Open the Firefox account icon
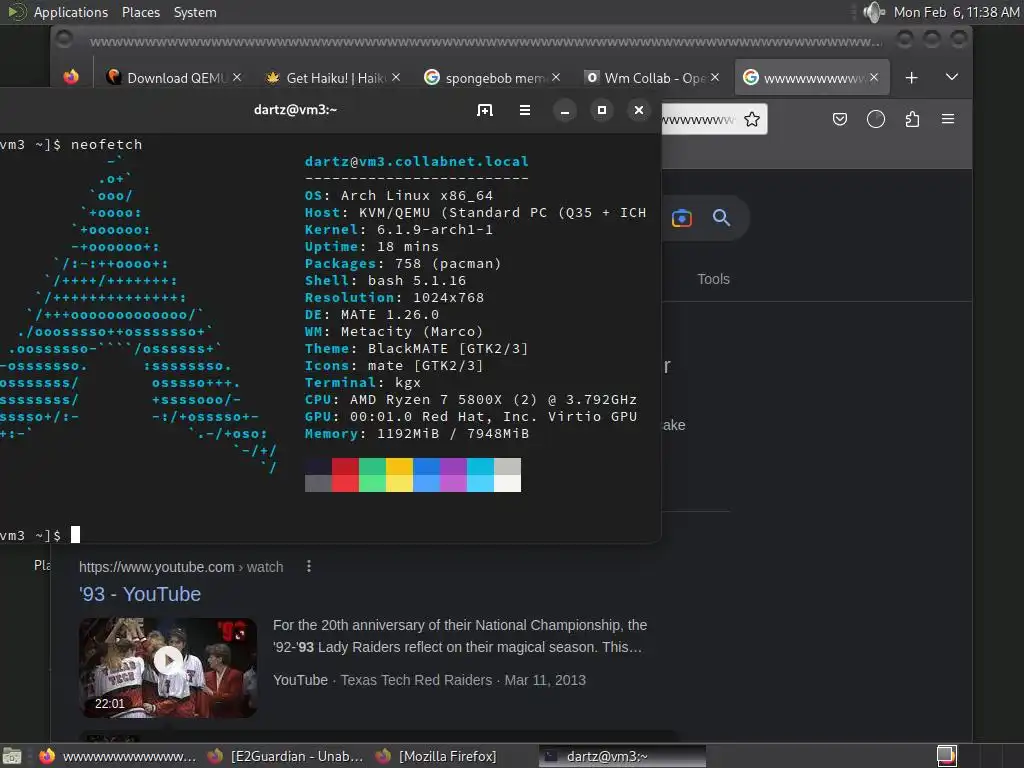Image resolution: width=1024 pixels, height=768 pixels. 875,119
